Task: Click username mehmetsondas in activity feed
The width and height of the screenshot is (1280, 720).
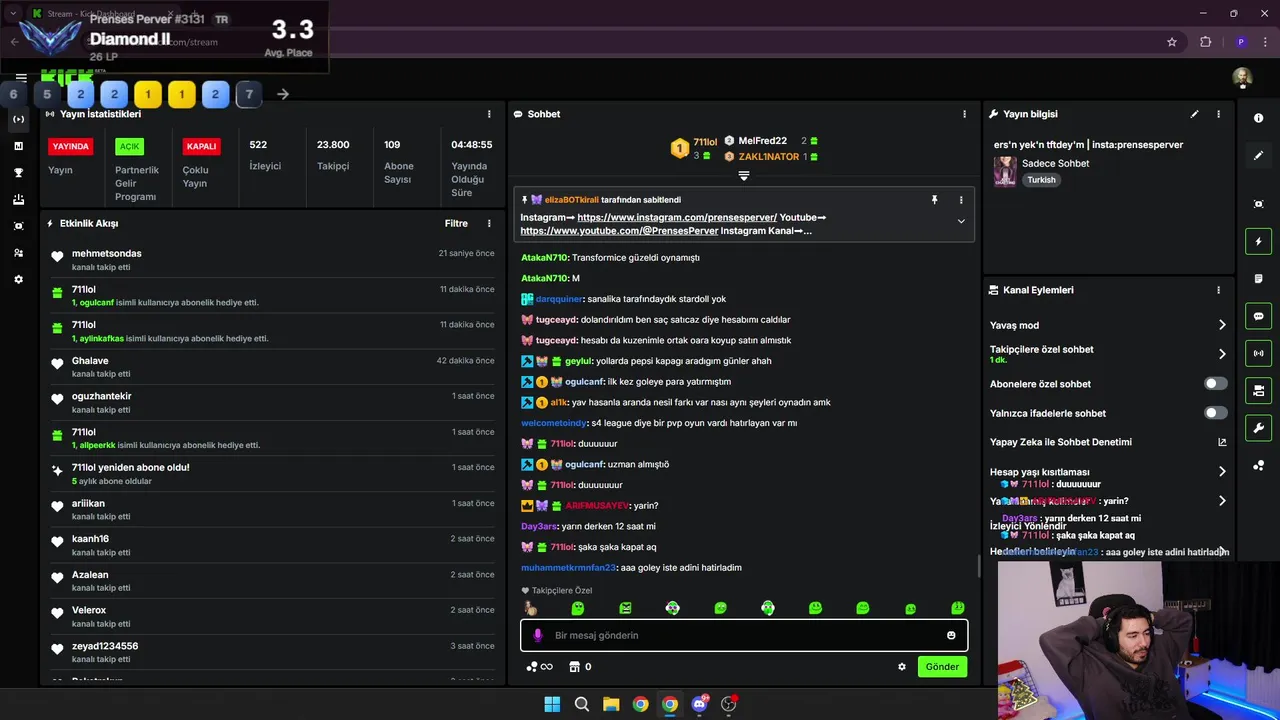Action: pyautogui.click(x=106, y=254)
